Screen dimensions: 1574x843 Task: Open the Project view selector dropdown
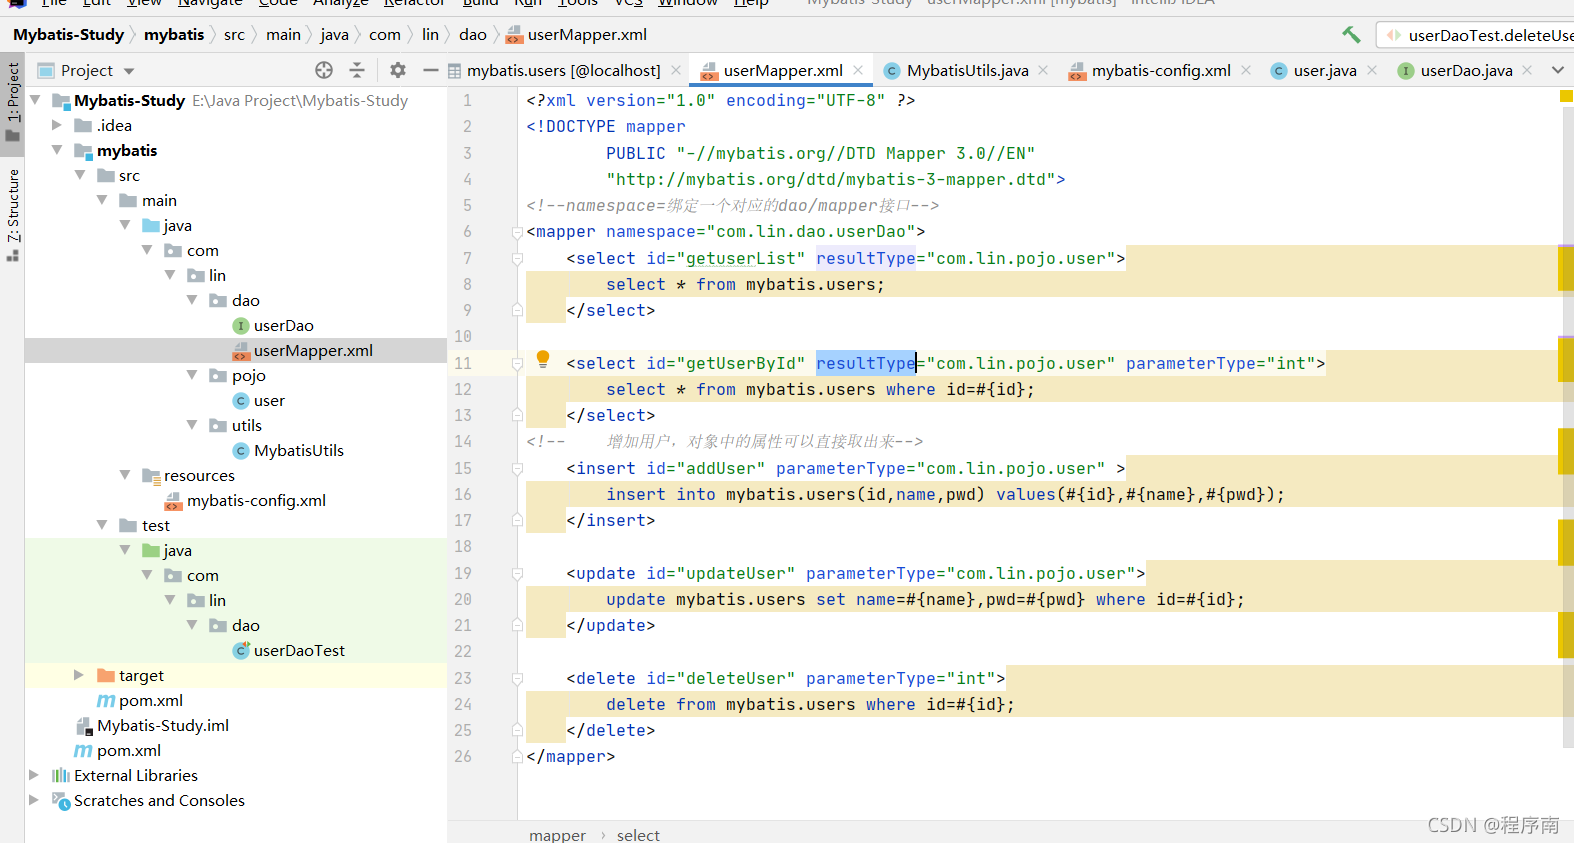click(129, 71)
